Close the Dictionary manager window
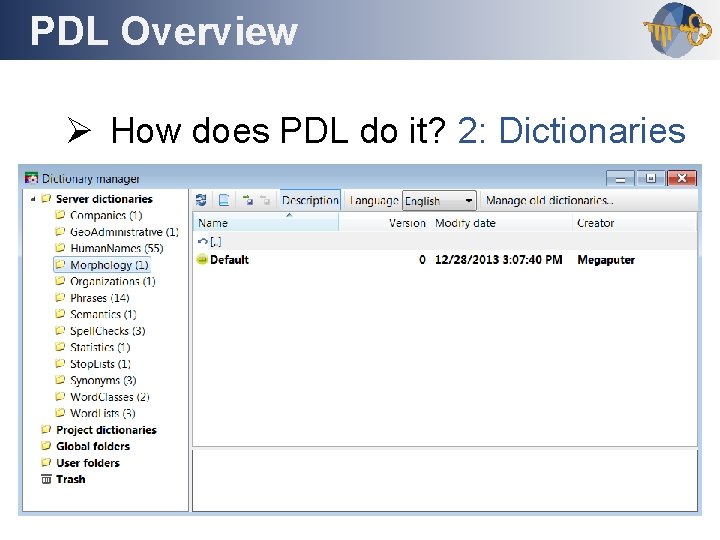The height and width of the screenshot is (540, 720). coord(682,178)
